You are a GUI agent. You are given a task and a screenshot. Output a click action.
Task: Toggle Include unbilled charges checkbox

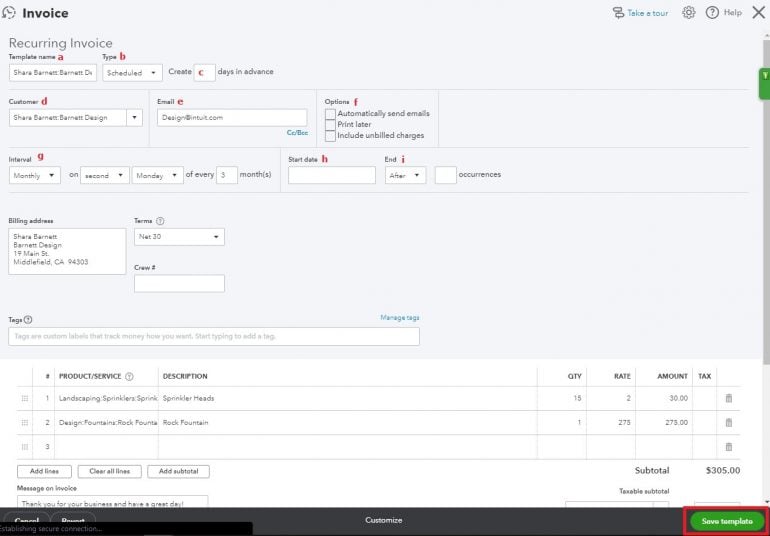pos(330,136)
